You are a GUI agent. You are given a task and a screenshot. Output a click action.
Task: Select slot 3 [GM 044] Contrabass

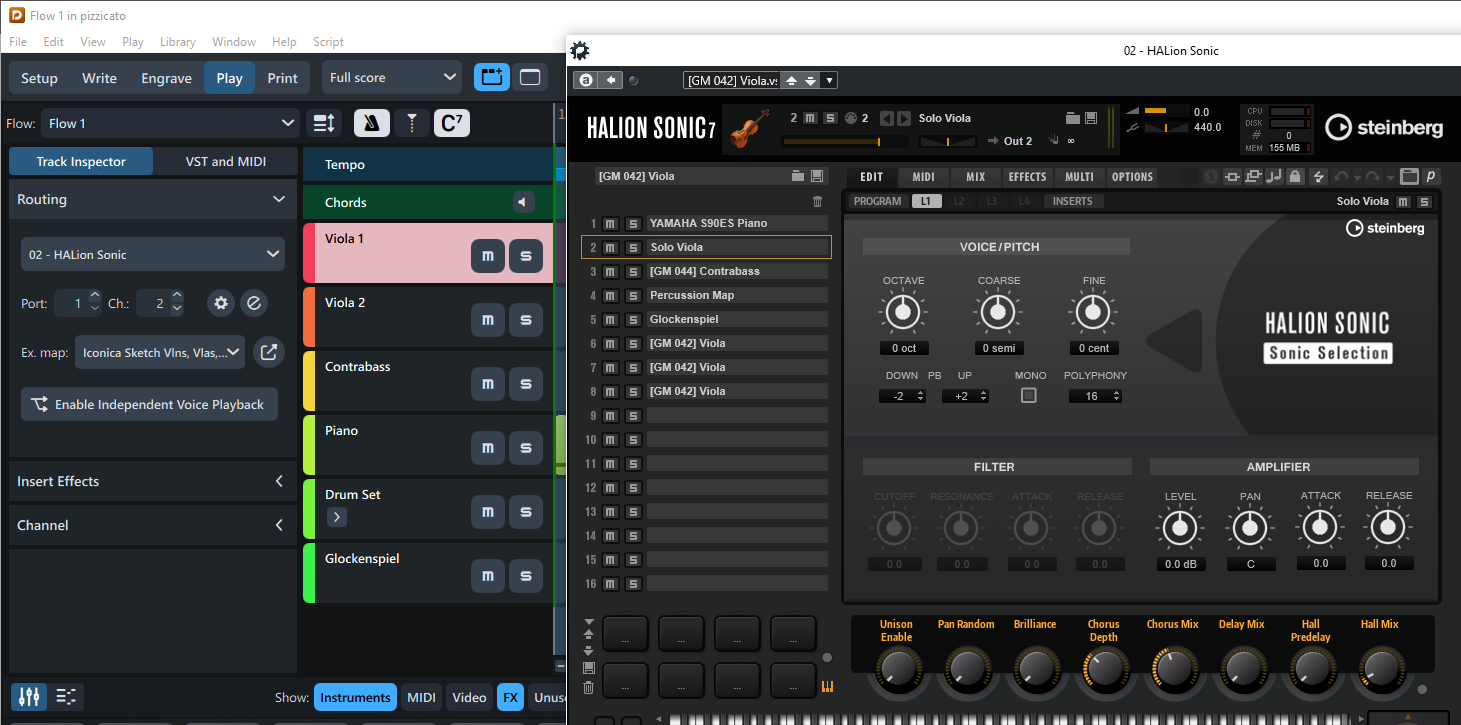[738, 271]
